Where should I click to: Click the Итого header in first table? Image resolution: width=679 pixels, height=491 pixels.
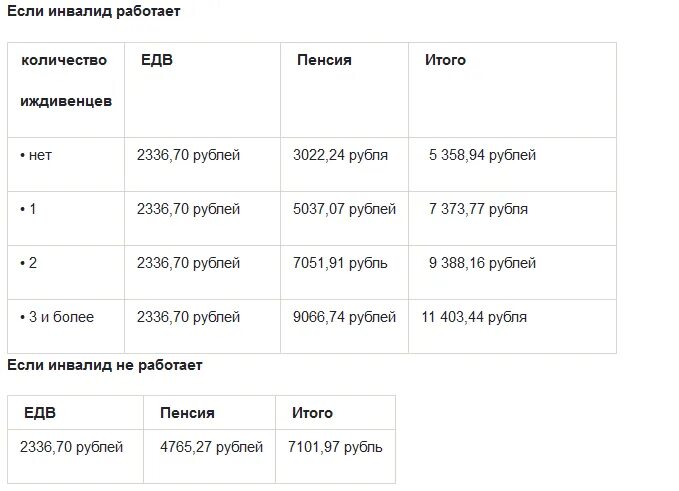pyautogui.click(x=445, y=60)
